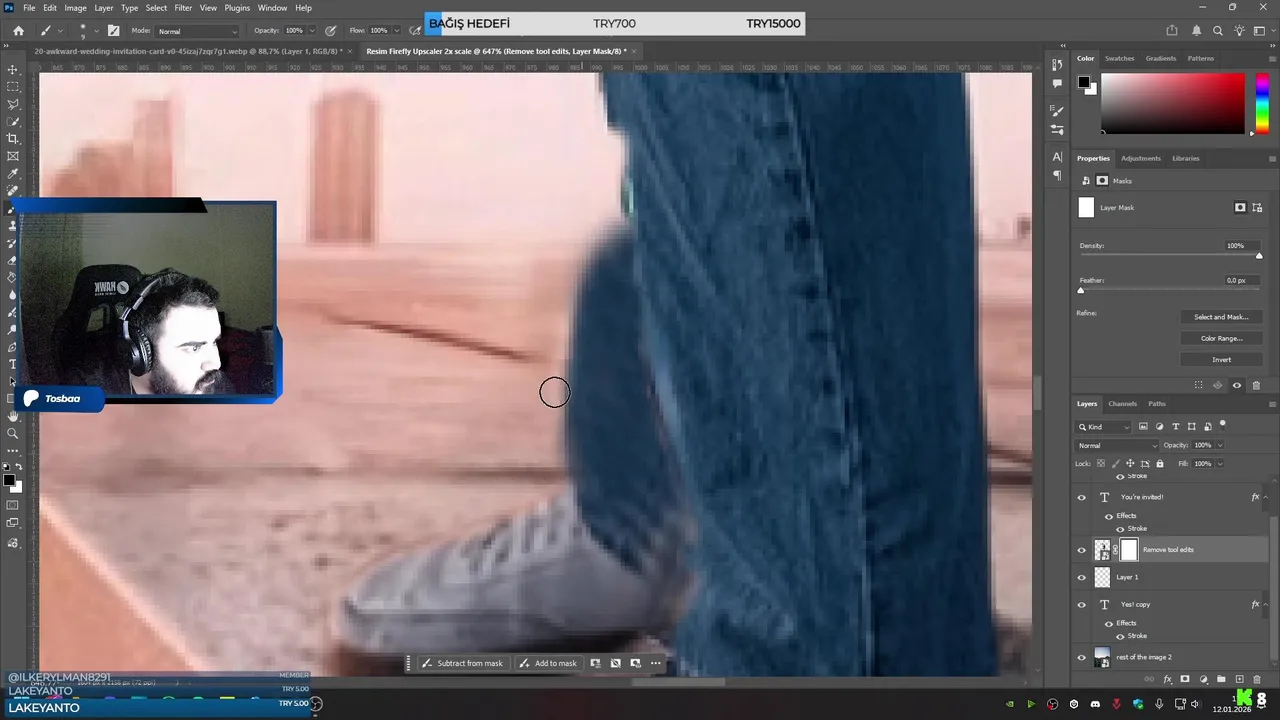The image size is (1280, 720).
Task: Hide the 'Yes! copy' layer
Action: (1081, 605)
